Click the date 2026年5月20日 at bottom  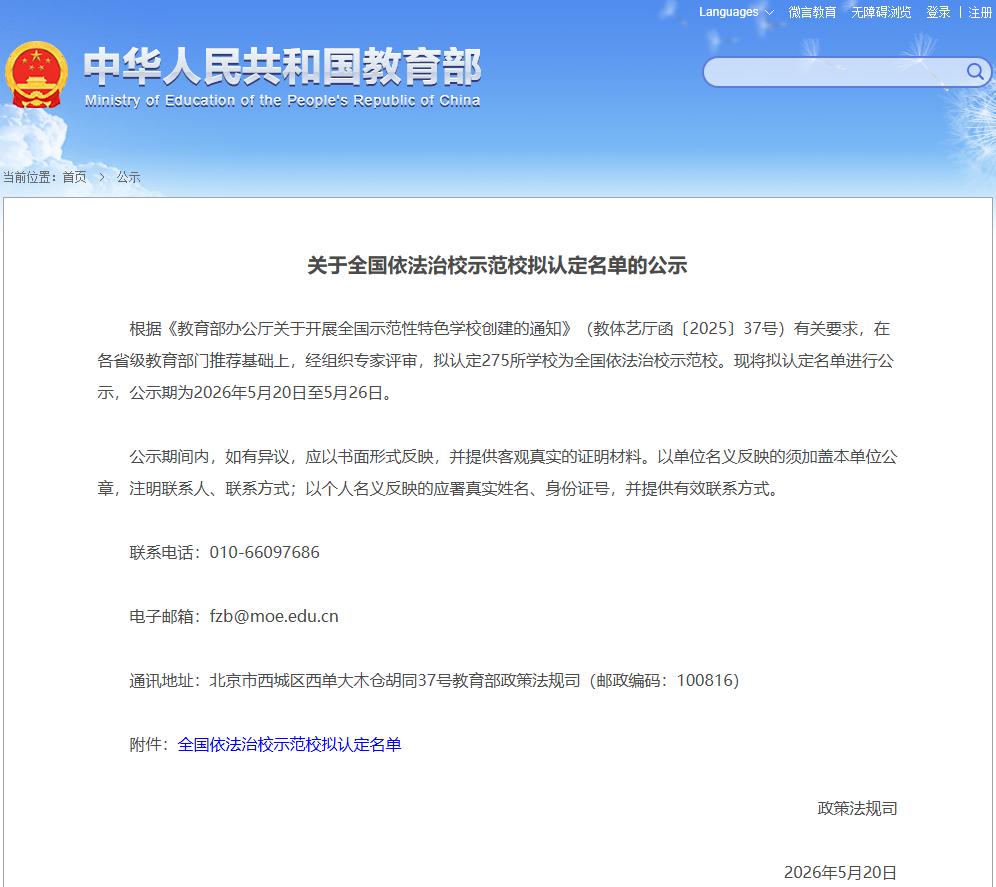[x=840, y=872]
